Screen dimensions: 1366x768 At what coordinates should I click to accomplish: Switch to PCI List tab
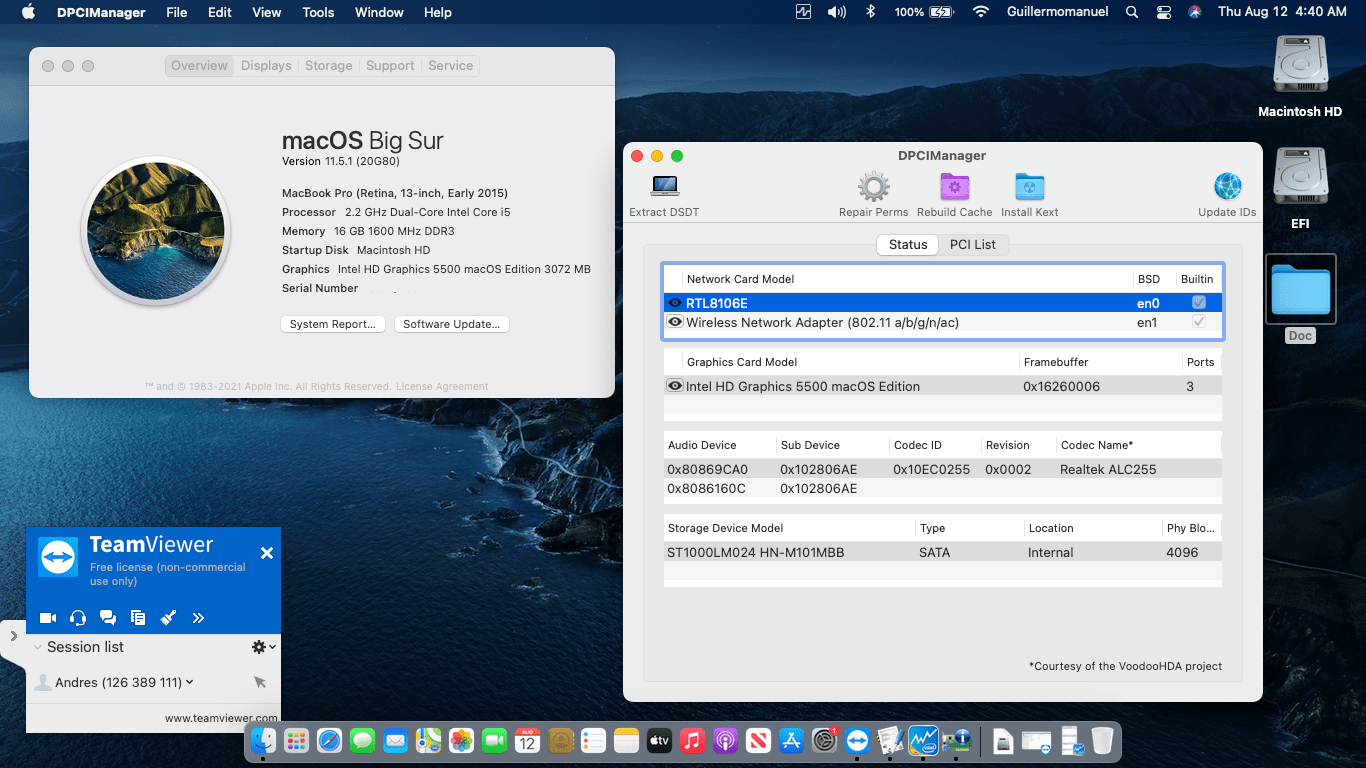coord(973,244)
